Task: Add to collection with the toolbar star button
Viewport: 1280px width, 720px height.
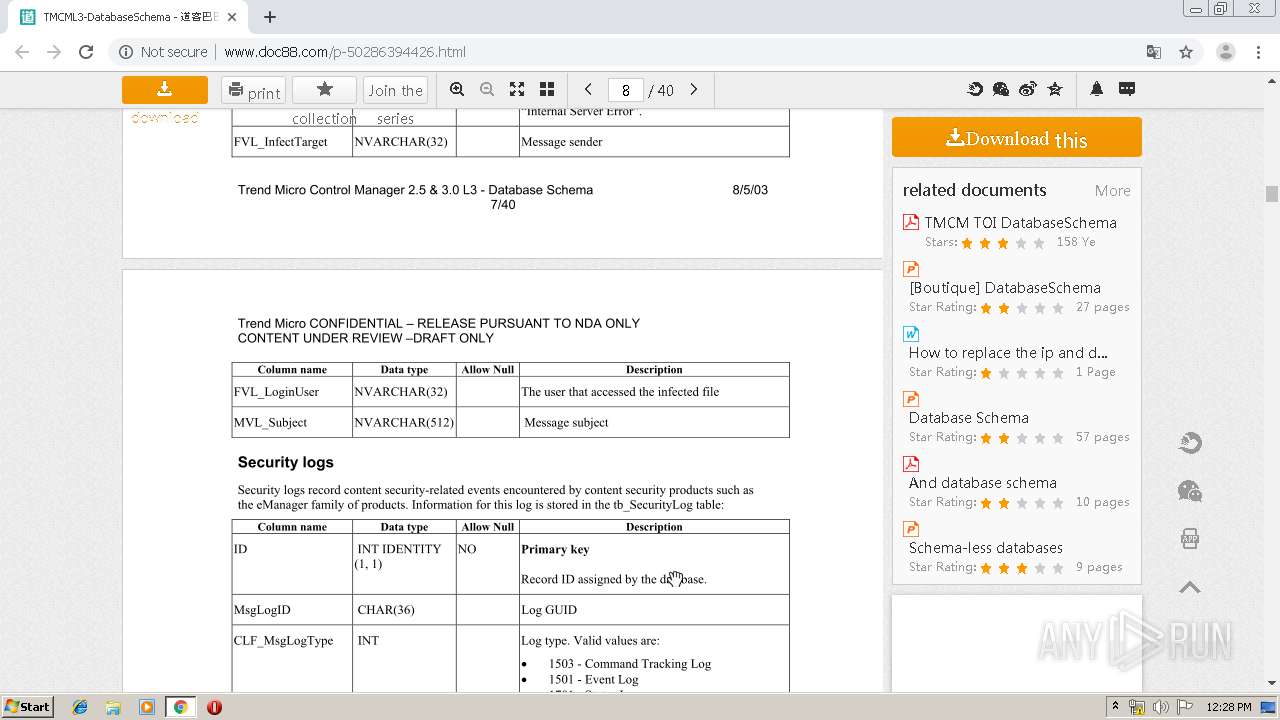Action: tap(324, 90)
